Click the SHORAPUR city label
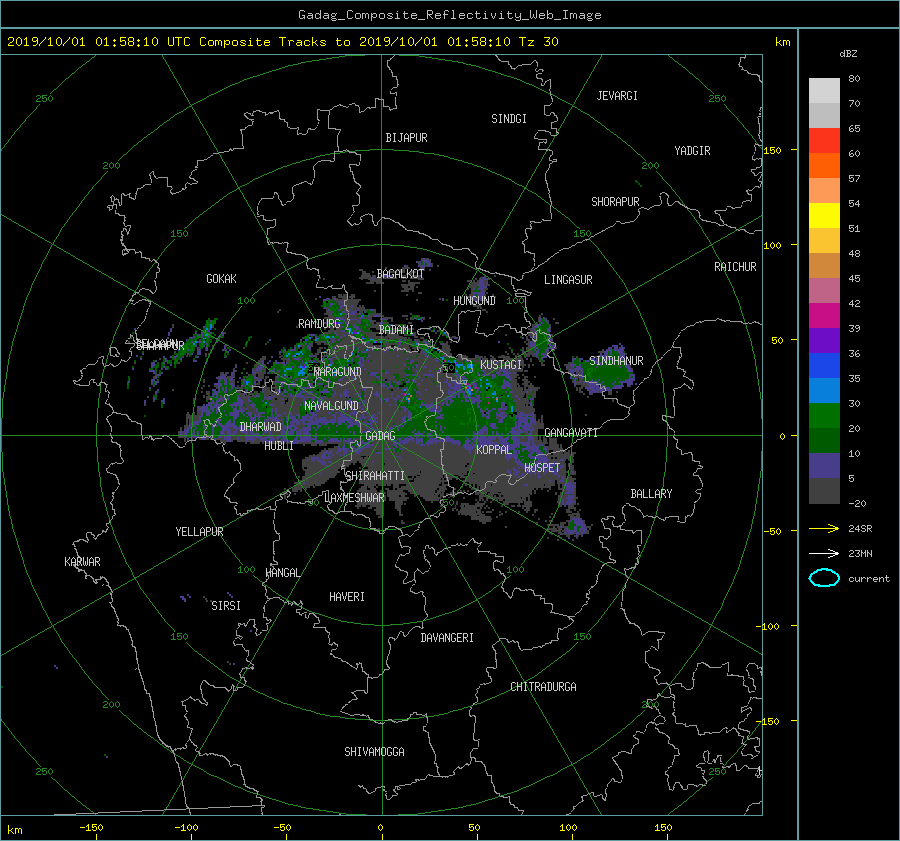900x841 pixels. [615, 202]
